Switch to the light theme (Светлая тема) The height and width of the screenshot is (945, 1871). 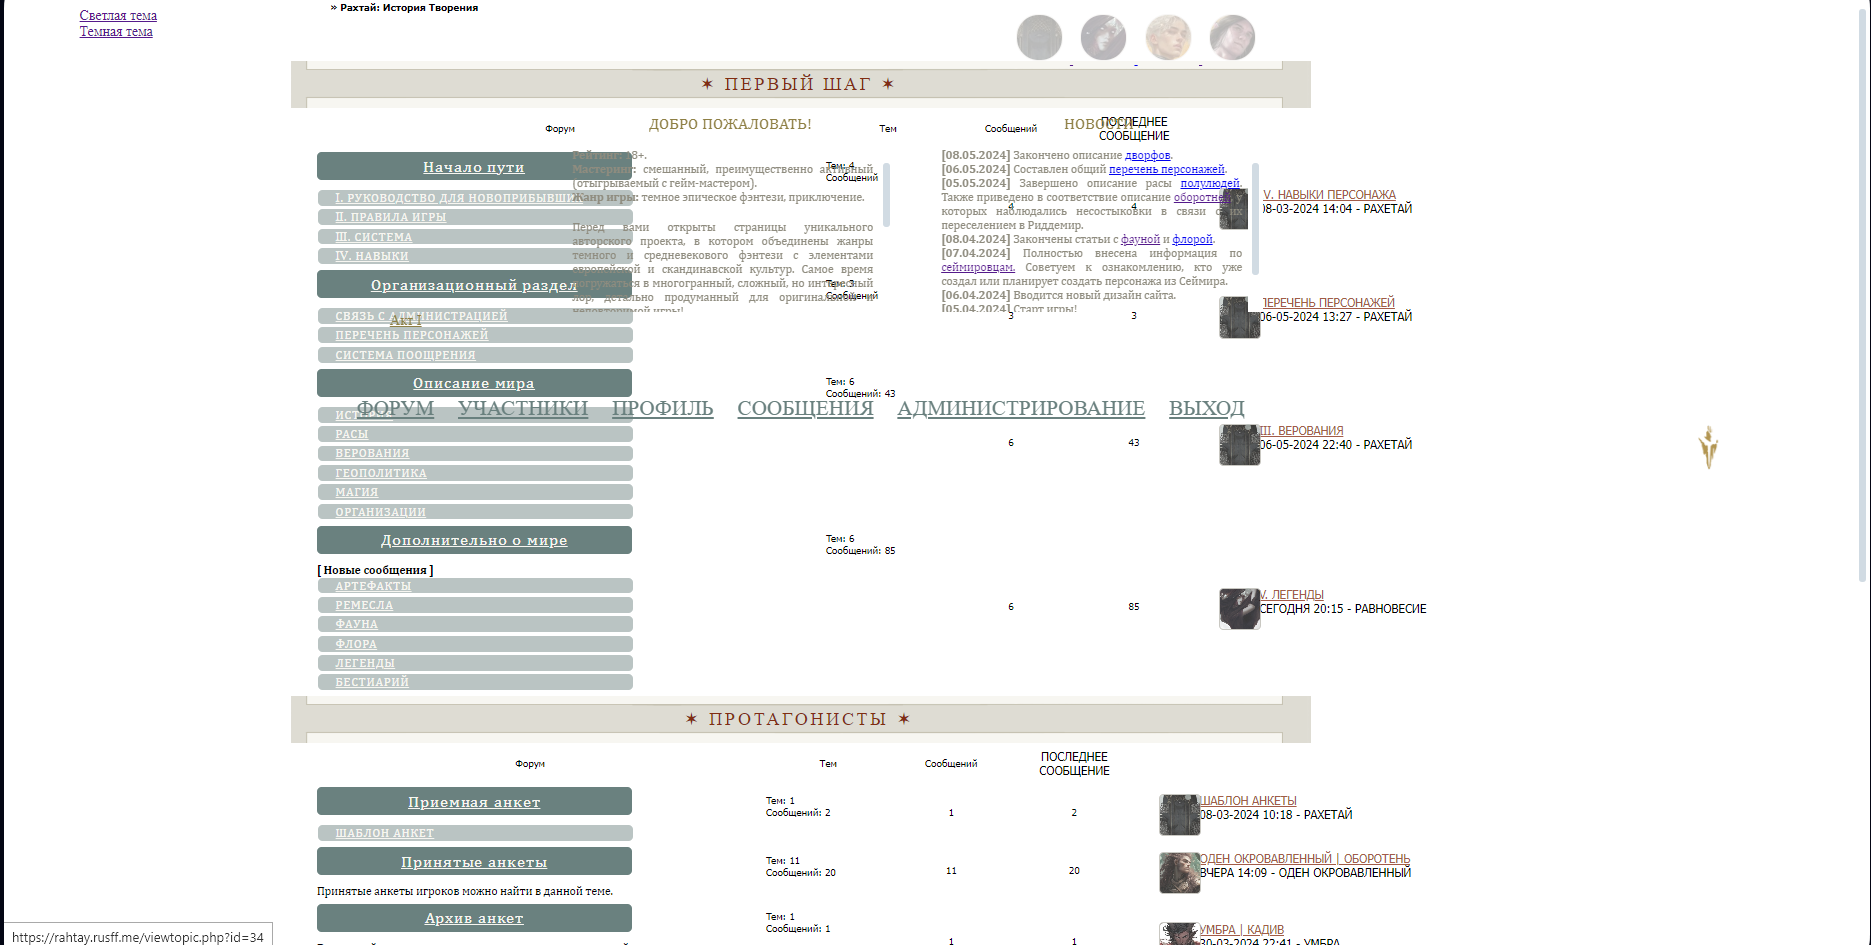pos(118,16)
